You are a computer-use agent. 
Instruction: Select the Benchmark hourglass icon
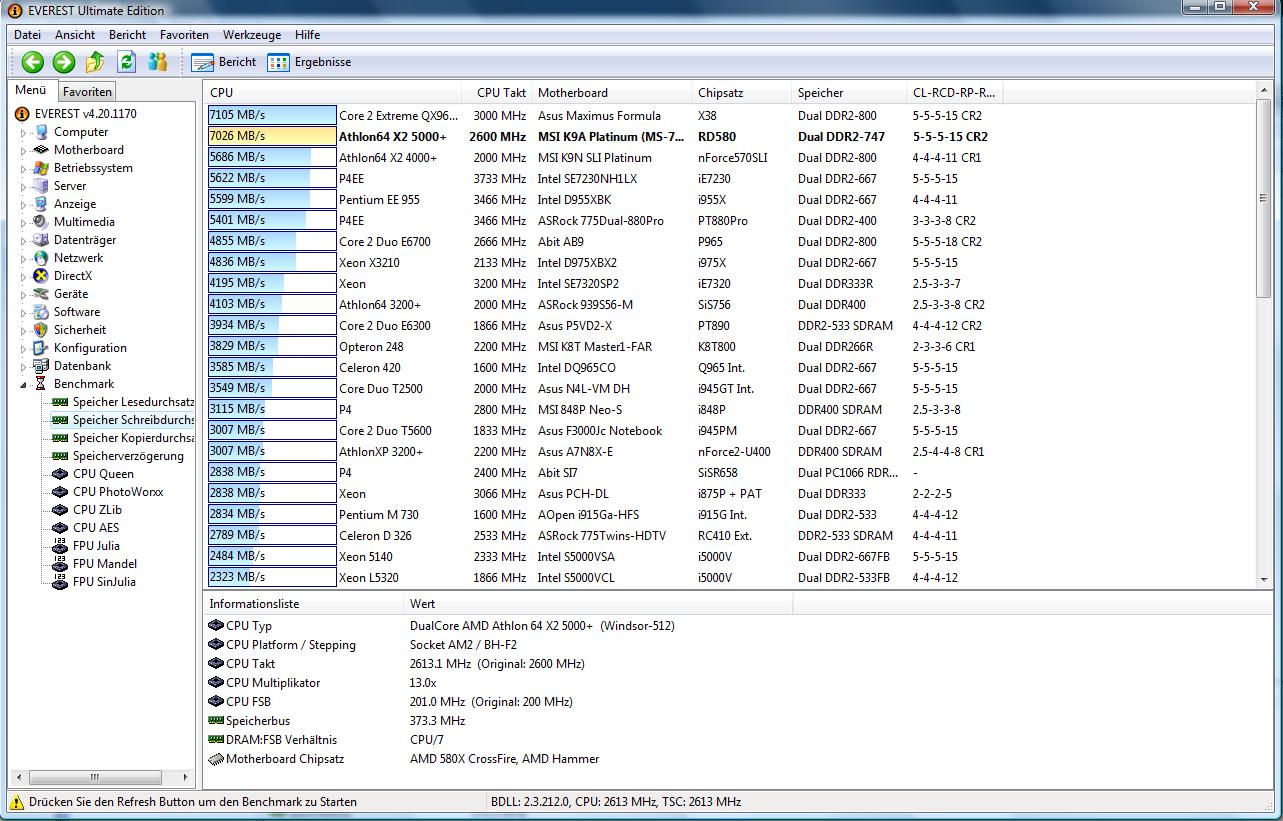[x=41, y=384]
